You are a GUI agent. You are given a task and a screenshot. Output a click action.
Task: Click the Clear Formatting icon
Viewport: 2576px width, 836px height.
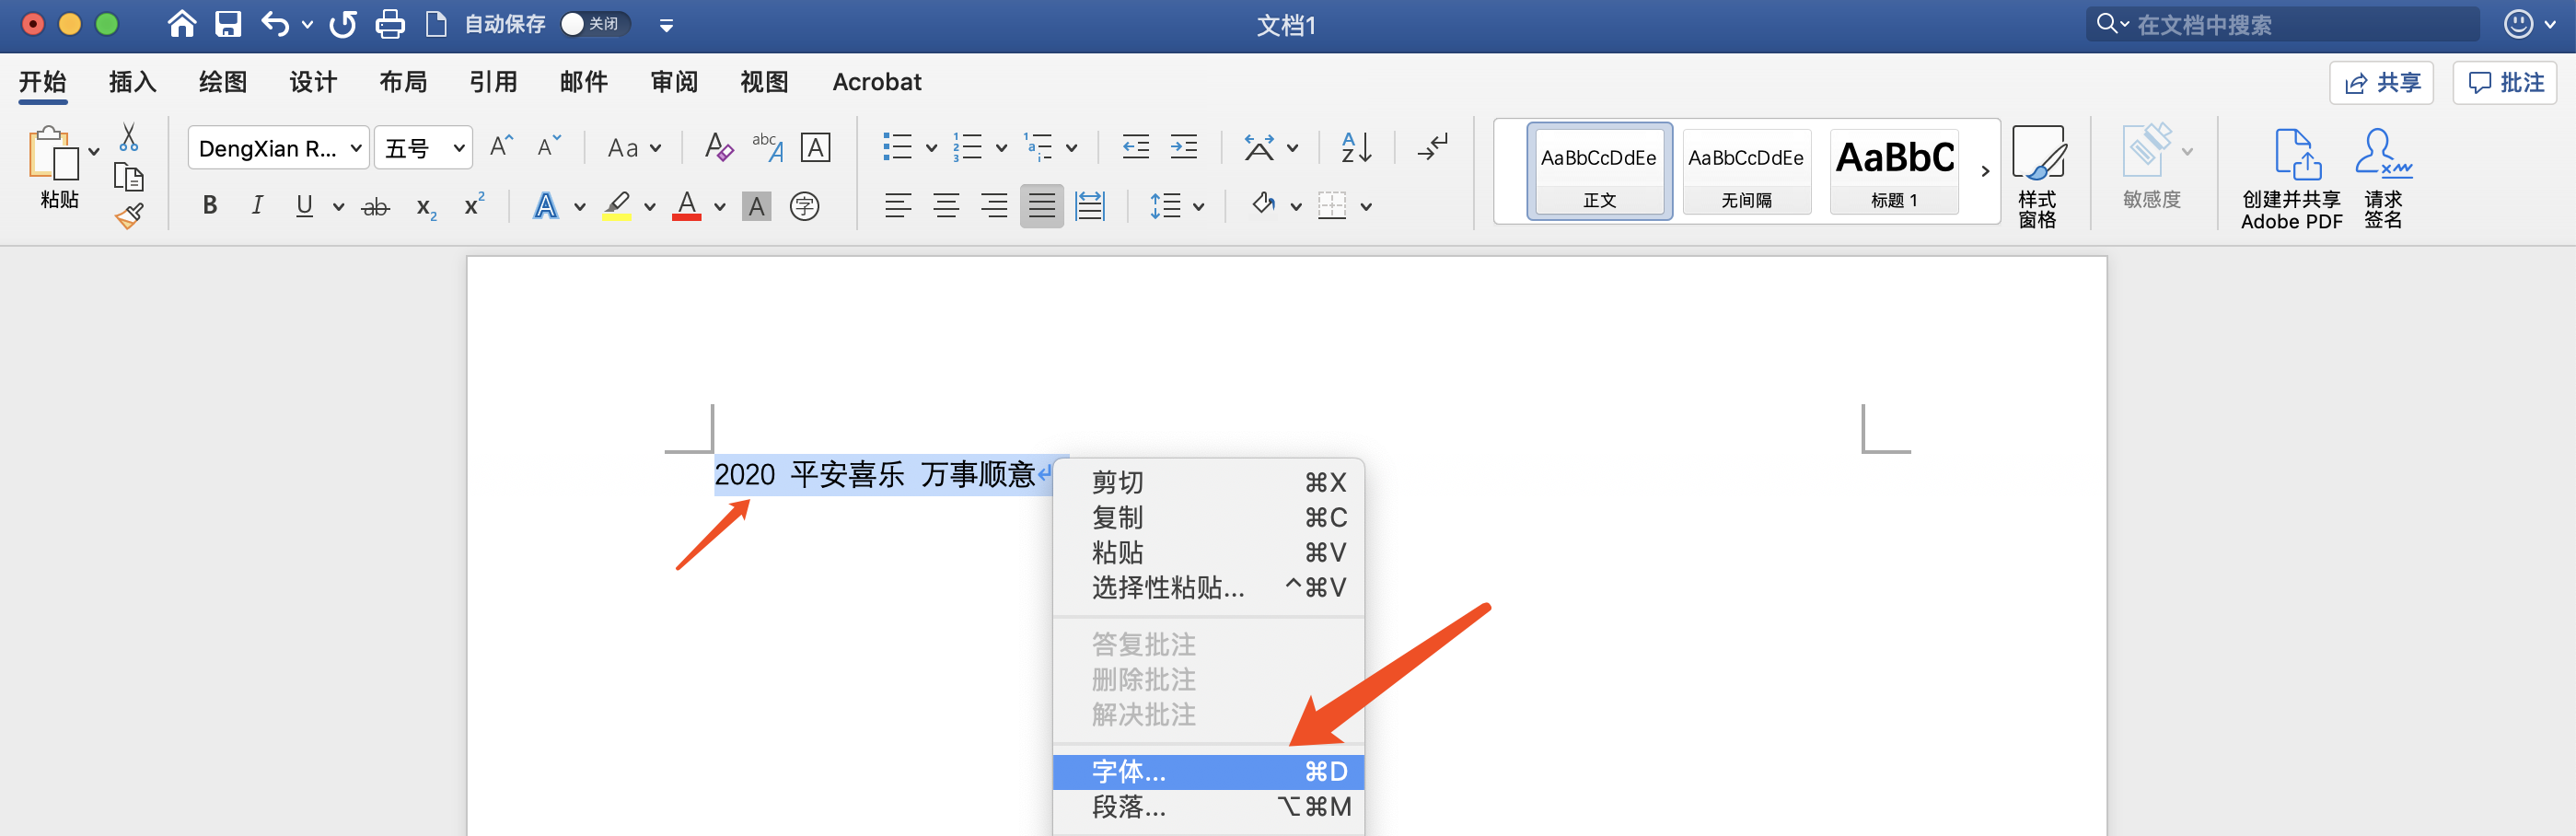point(718,148)
